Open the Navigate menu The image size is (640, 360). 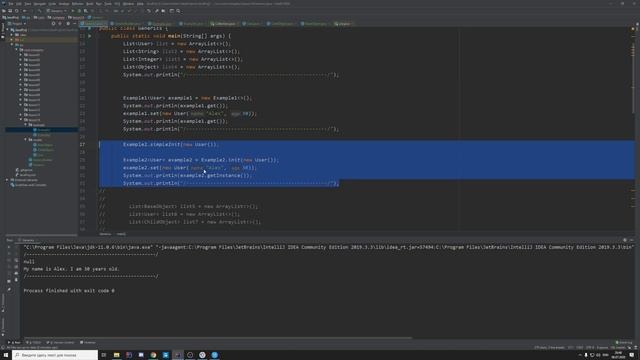point(40,4)
